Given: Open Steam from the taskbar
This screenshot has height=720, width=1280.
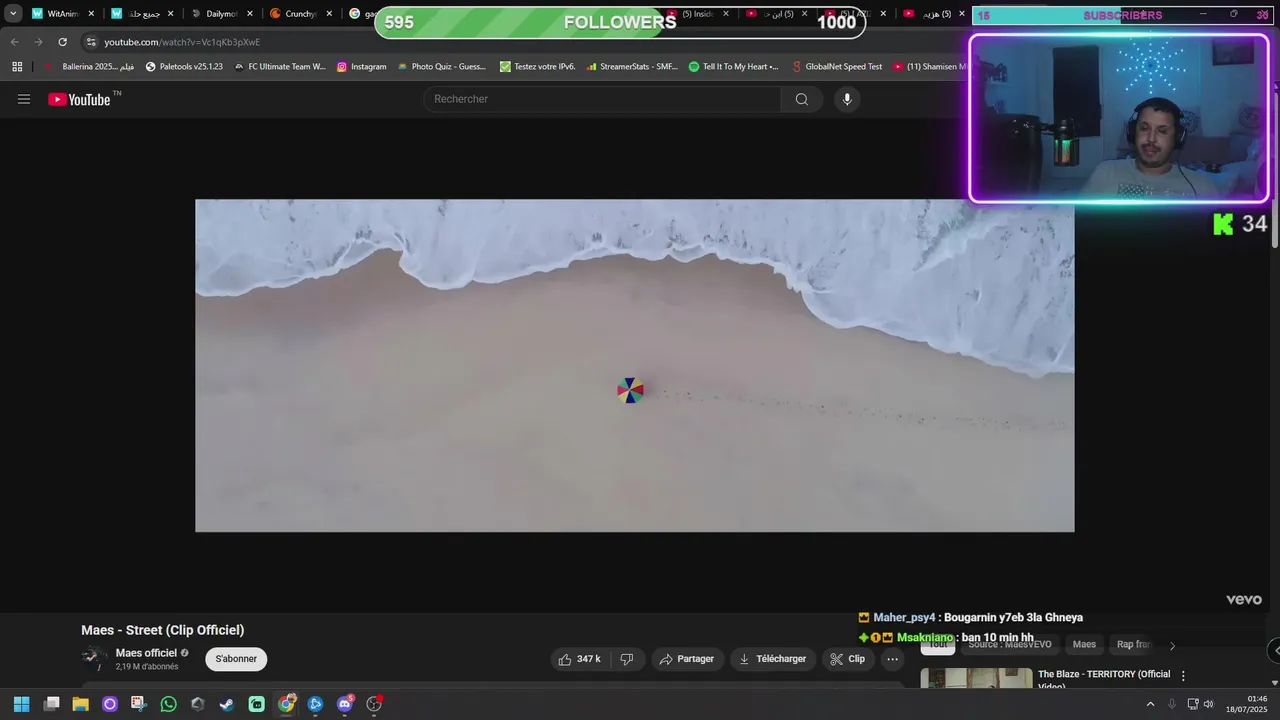Looking at the screenshot, I should [x=227, y=704].
